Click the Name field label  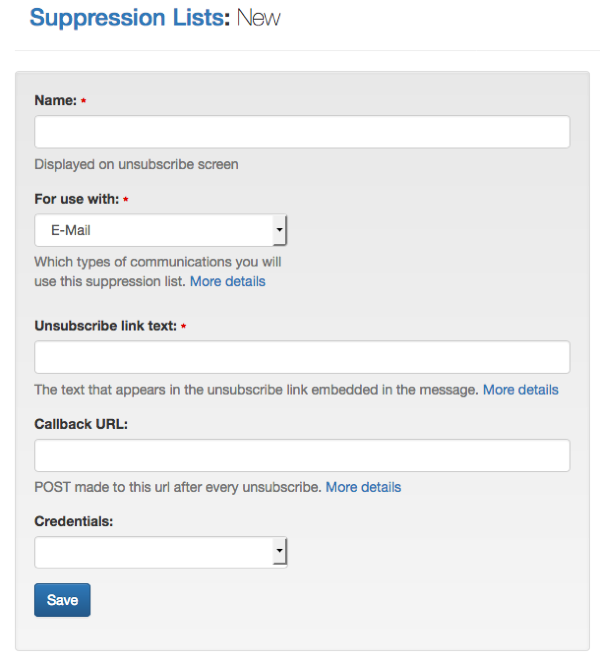[x=55, y=100]
